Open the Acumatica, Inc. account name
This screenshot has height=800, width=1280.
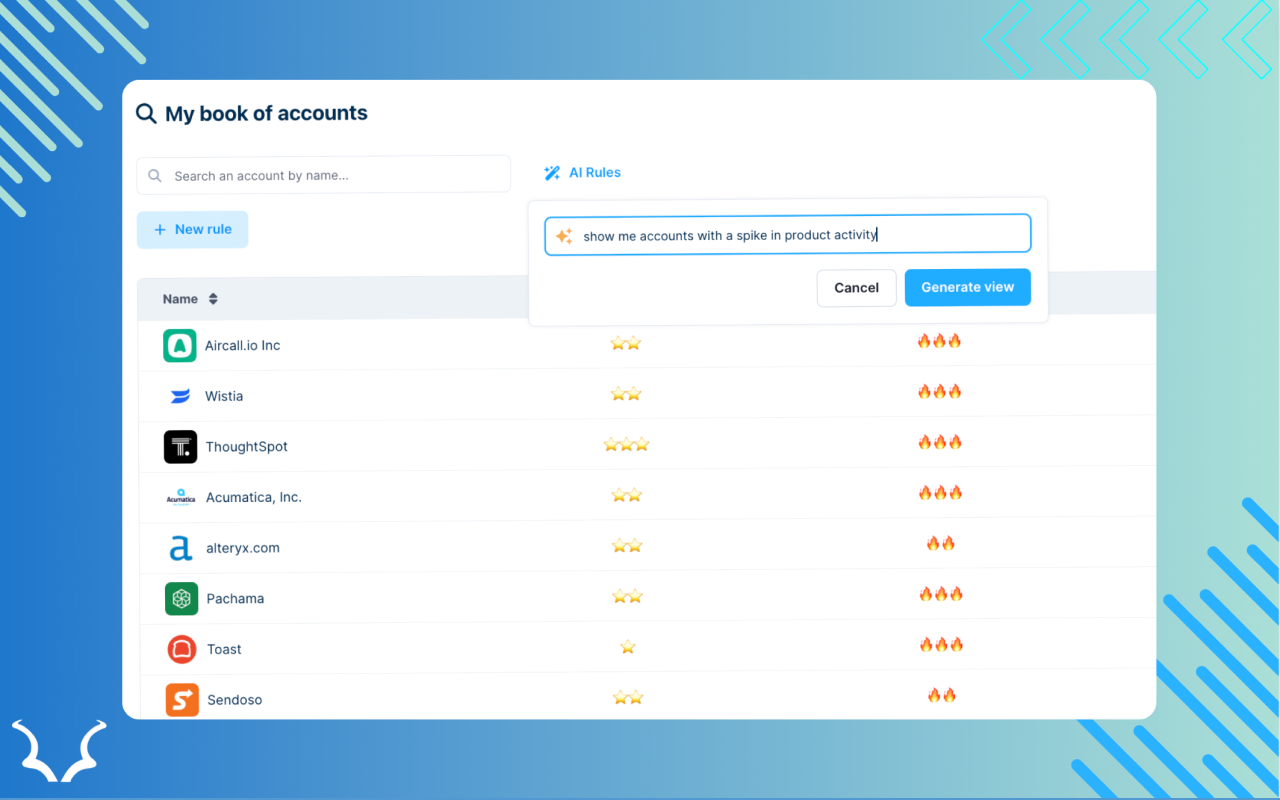click(x=254, y=497)
